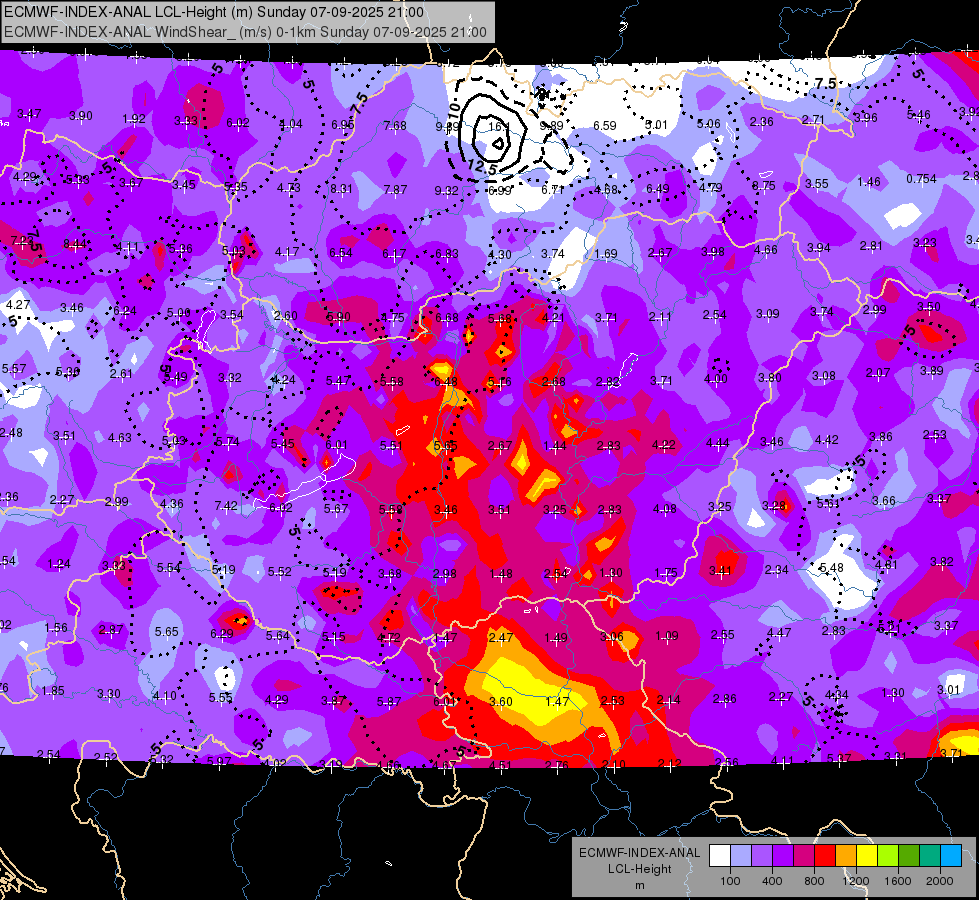Screen dimensions: 979x900
Task: Click the legend label 2000
Action: [x=940, y=881]
